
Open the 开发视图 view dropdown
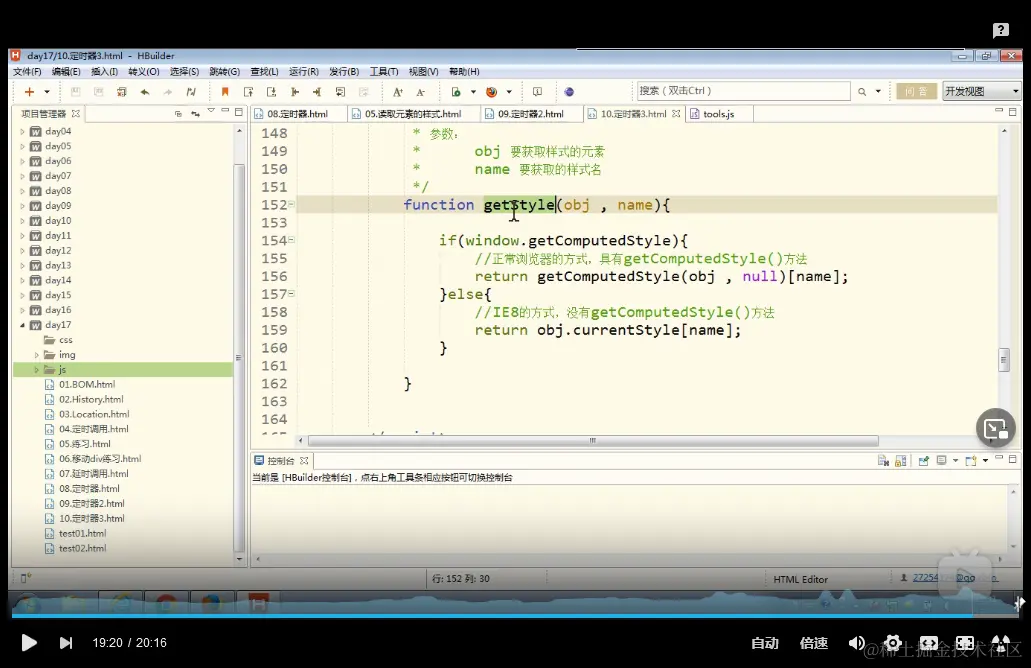[982, 91]
